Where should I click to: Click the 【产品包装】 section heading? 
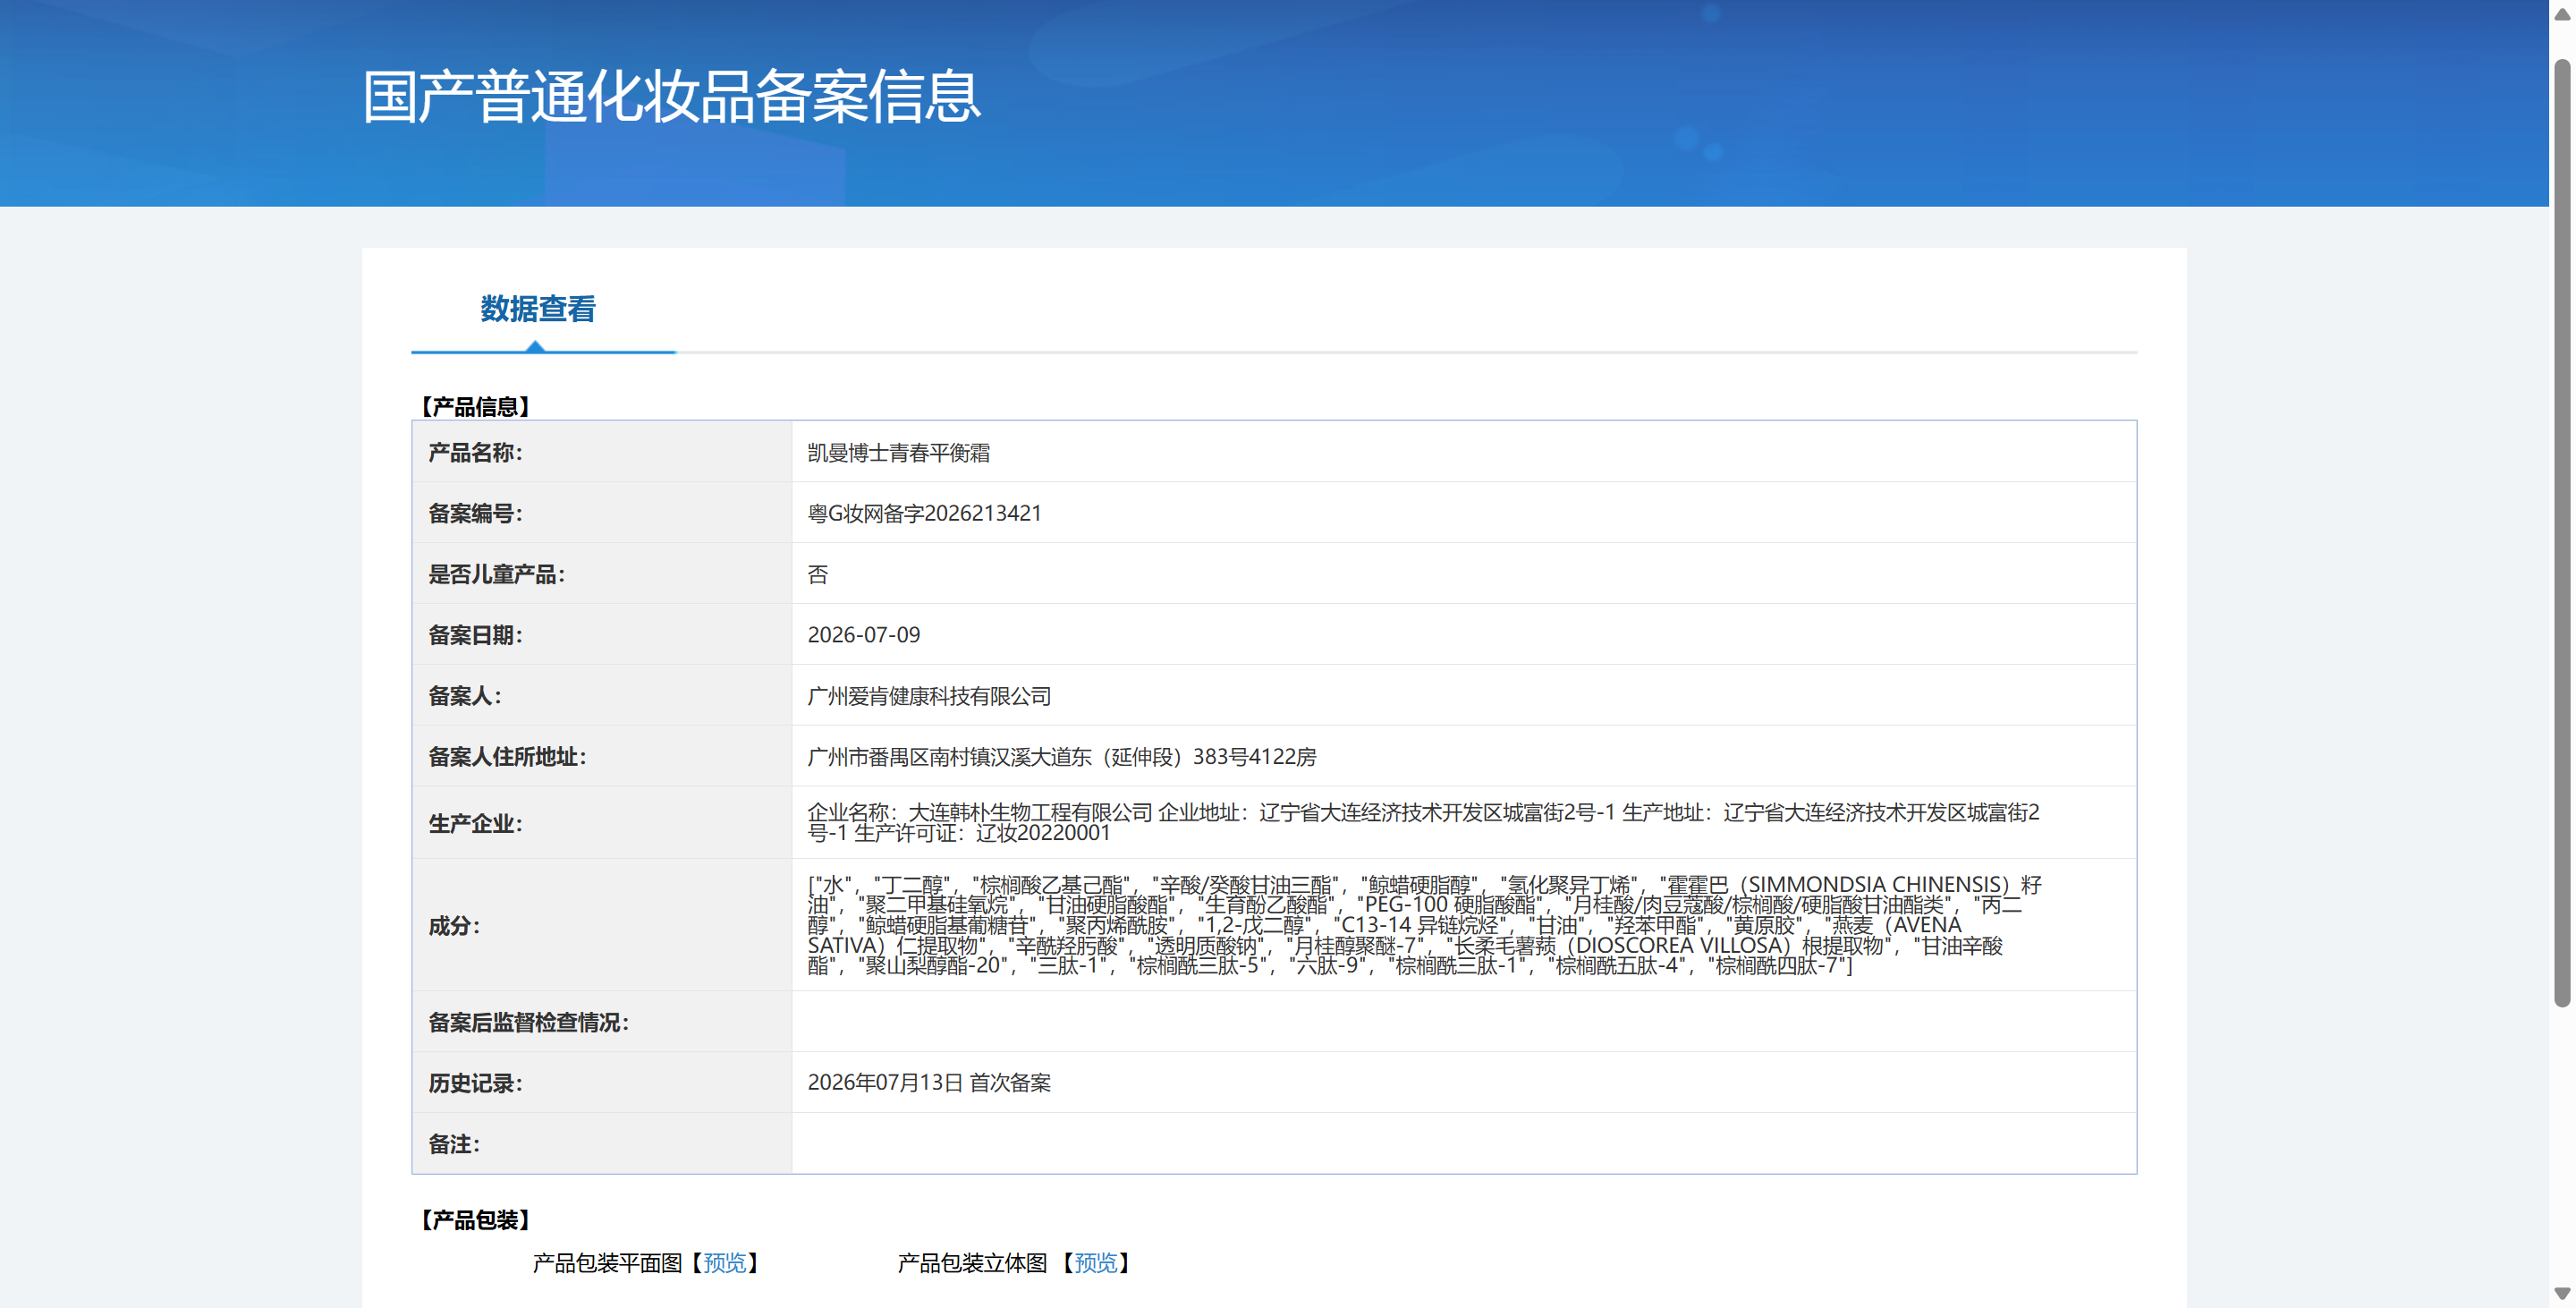tap(474, 1220)
